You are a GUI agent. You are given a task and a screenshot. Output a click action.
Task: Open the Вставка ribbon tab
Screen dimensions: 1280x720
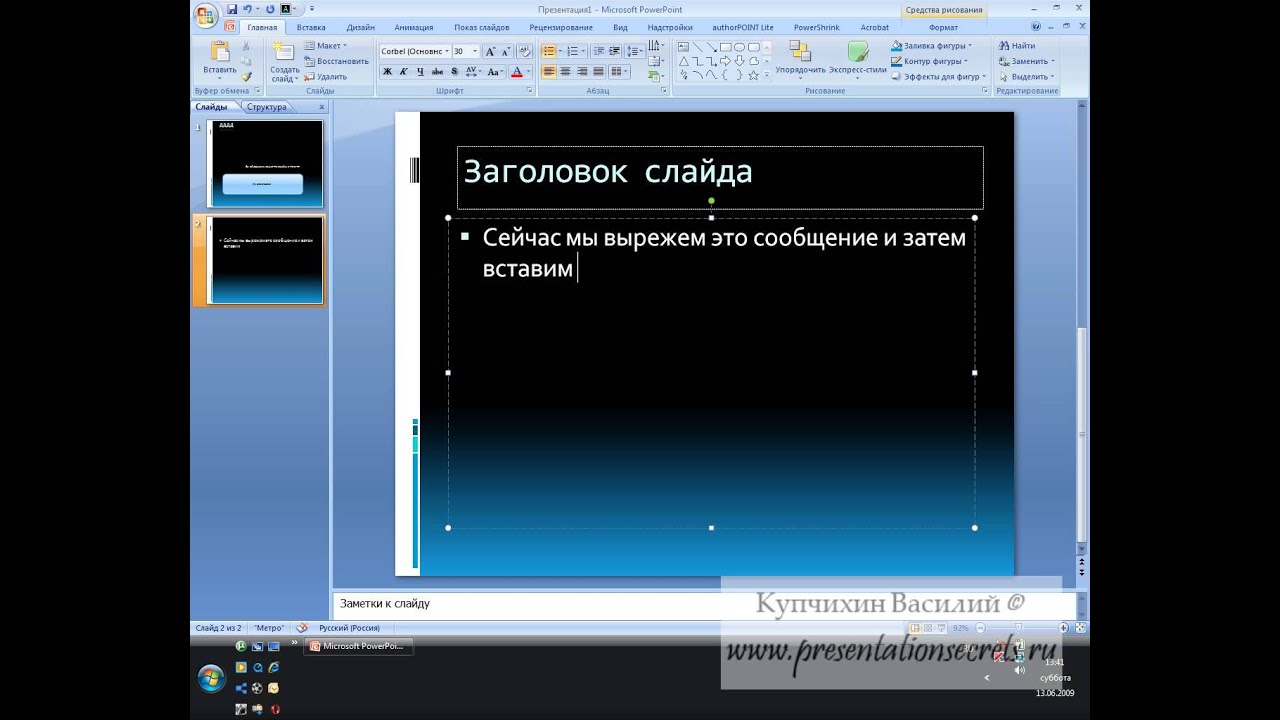click(311, 27)
